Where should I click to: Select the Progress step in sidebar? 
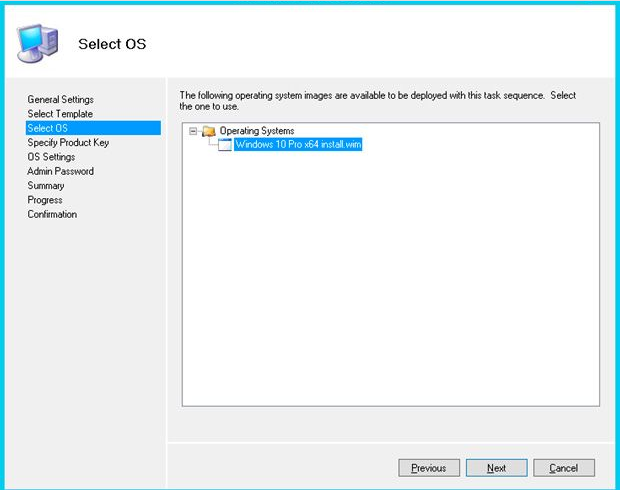(x=45, y=200)
